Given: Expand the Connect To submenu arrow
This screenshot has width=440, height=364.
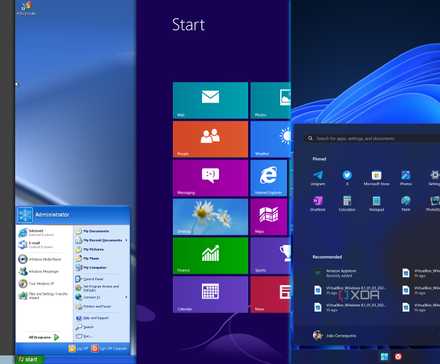Looking at the screenshot, I should 126,297.
